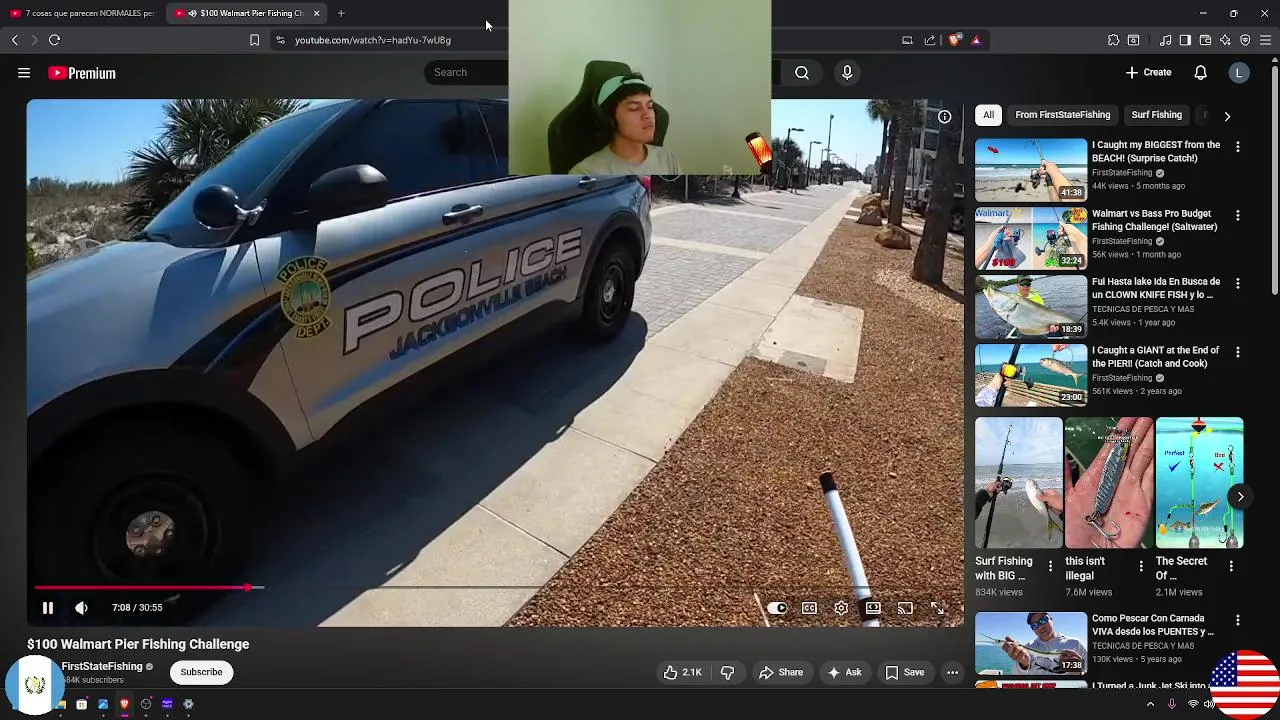The image size is (1280, 720).
Task: Click the YouTube search magnifier button
Action: (x=802, y=72)
